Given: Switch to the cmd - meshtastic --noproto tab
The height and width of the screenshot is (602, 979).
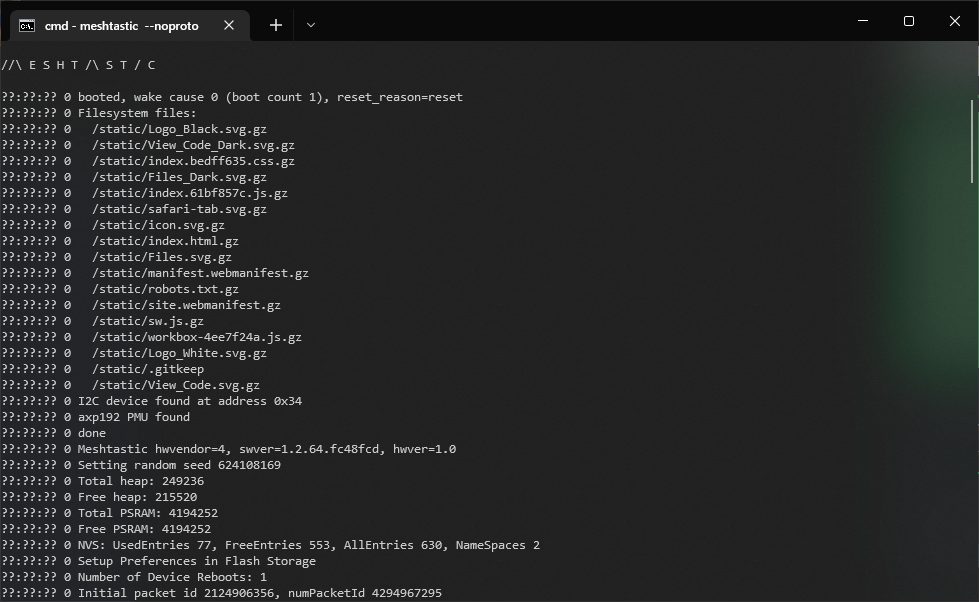Looking at the screenshot, I should click(x=120, y=25).
